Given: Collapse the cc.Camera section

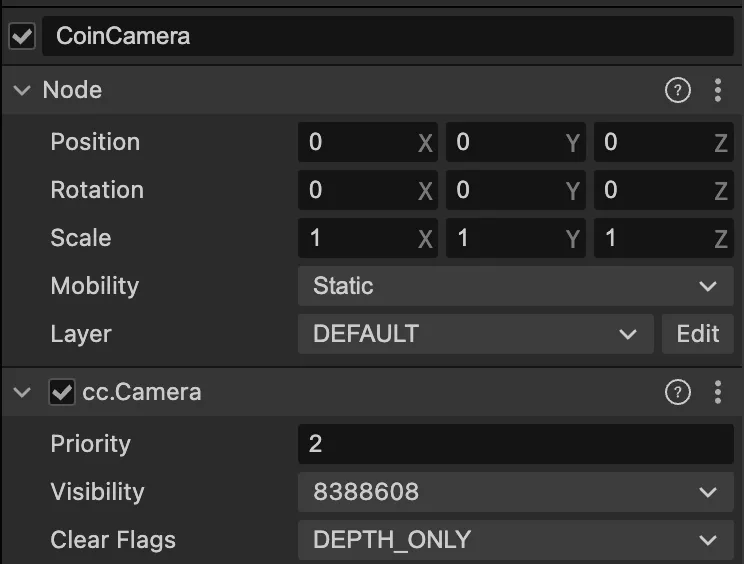Looking at the screenshot, I should 22,393.
